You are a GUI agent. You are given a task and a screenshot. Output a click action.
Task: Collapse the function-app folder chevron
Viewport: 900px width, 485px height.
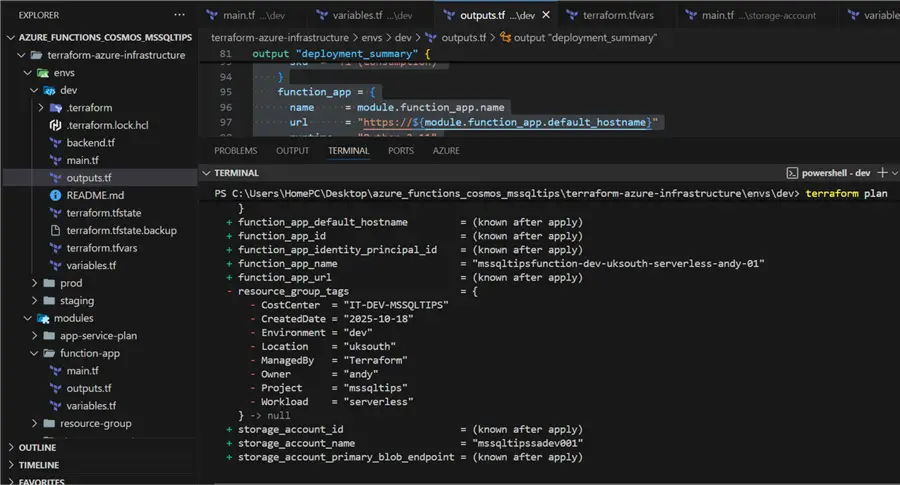(x=34, y=353)
